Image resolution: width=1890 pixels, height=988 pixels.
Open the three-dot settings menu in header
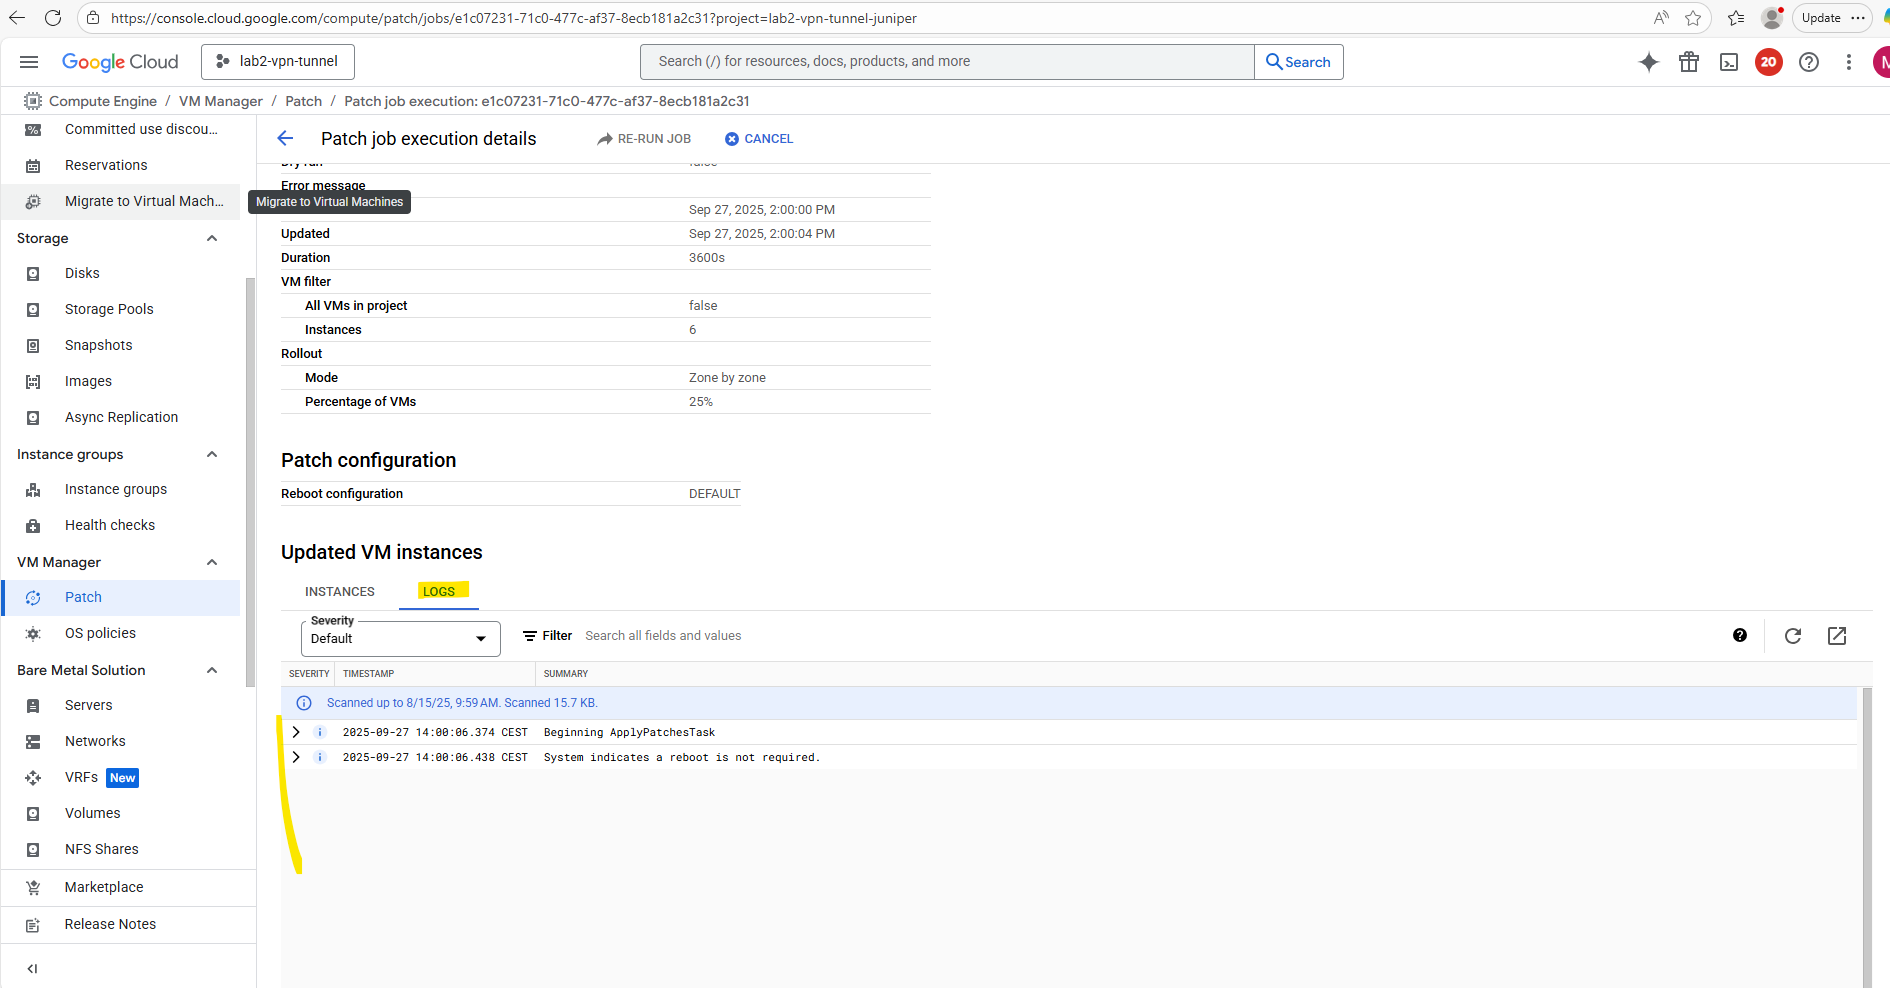click(1849, 62)
